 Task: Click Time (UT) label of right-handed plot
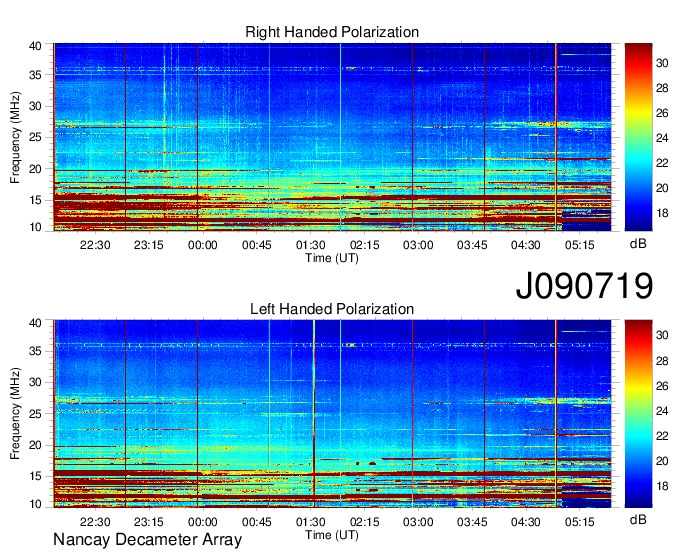pyautogui.click(x=332, y=258)
